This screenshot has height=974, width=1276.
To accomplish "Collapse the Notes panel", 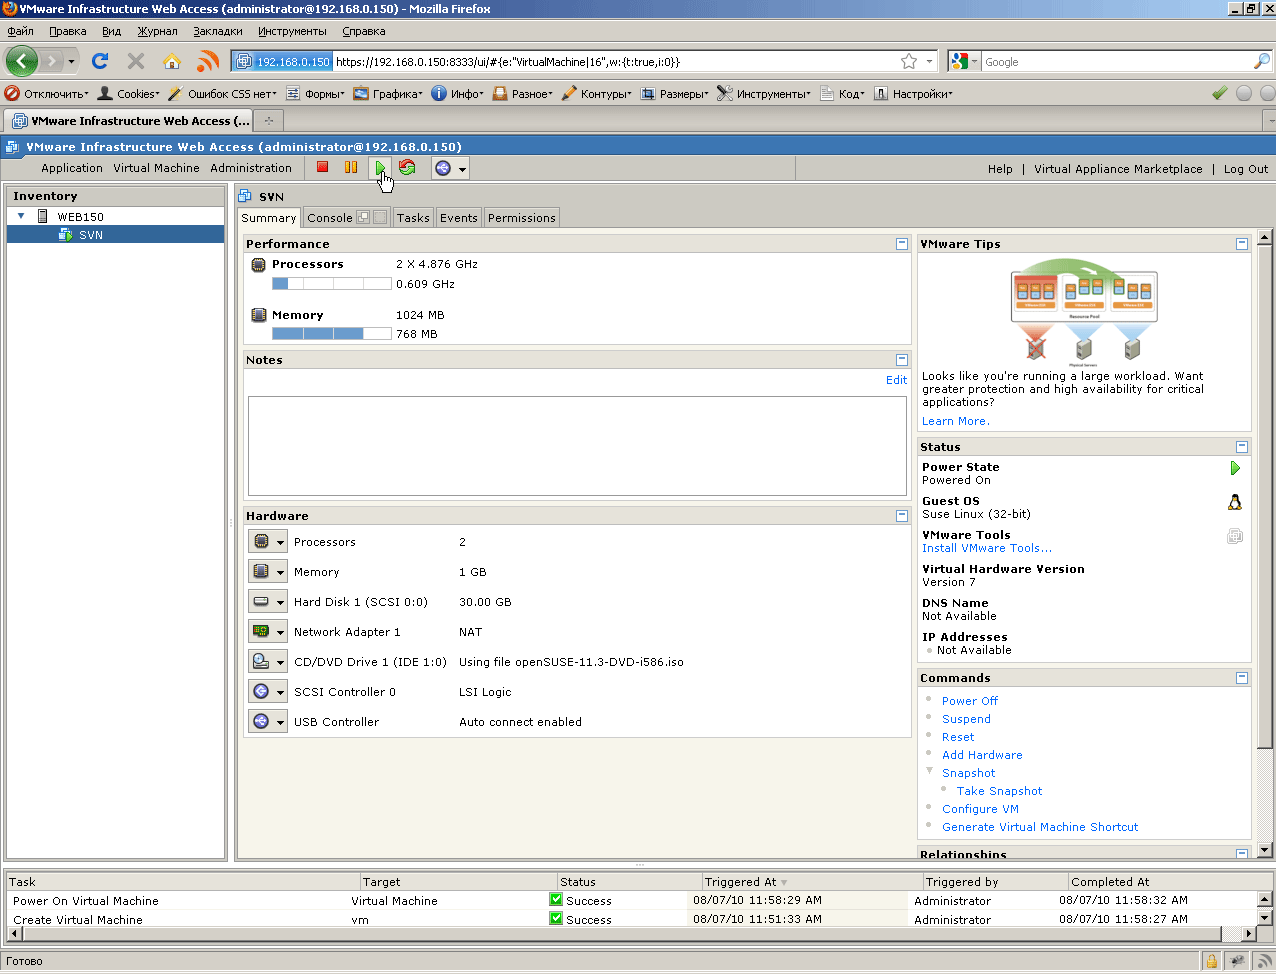I will click(x=902, y=360).
